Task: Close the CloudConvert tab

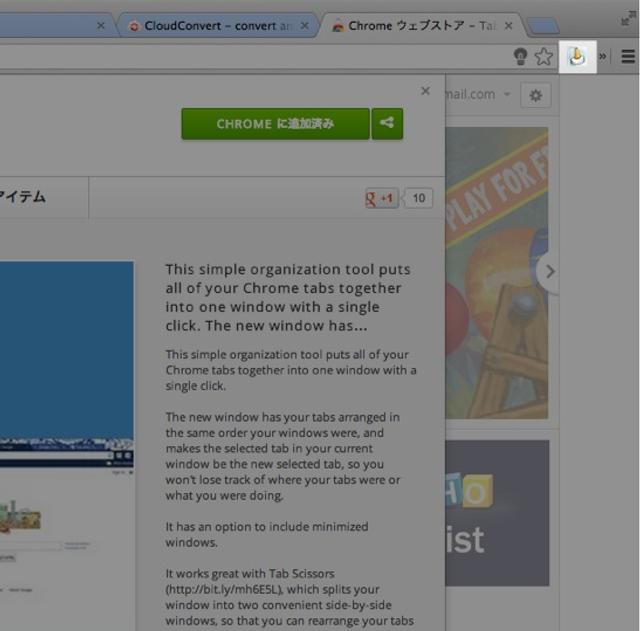Action: (304, 26)
